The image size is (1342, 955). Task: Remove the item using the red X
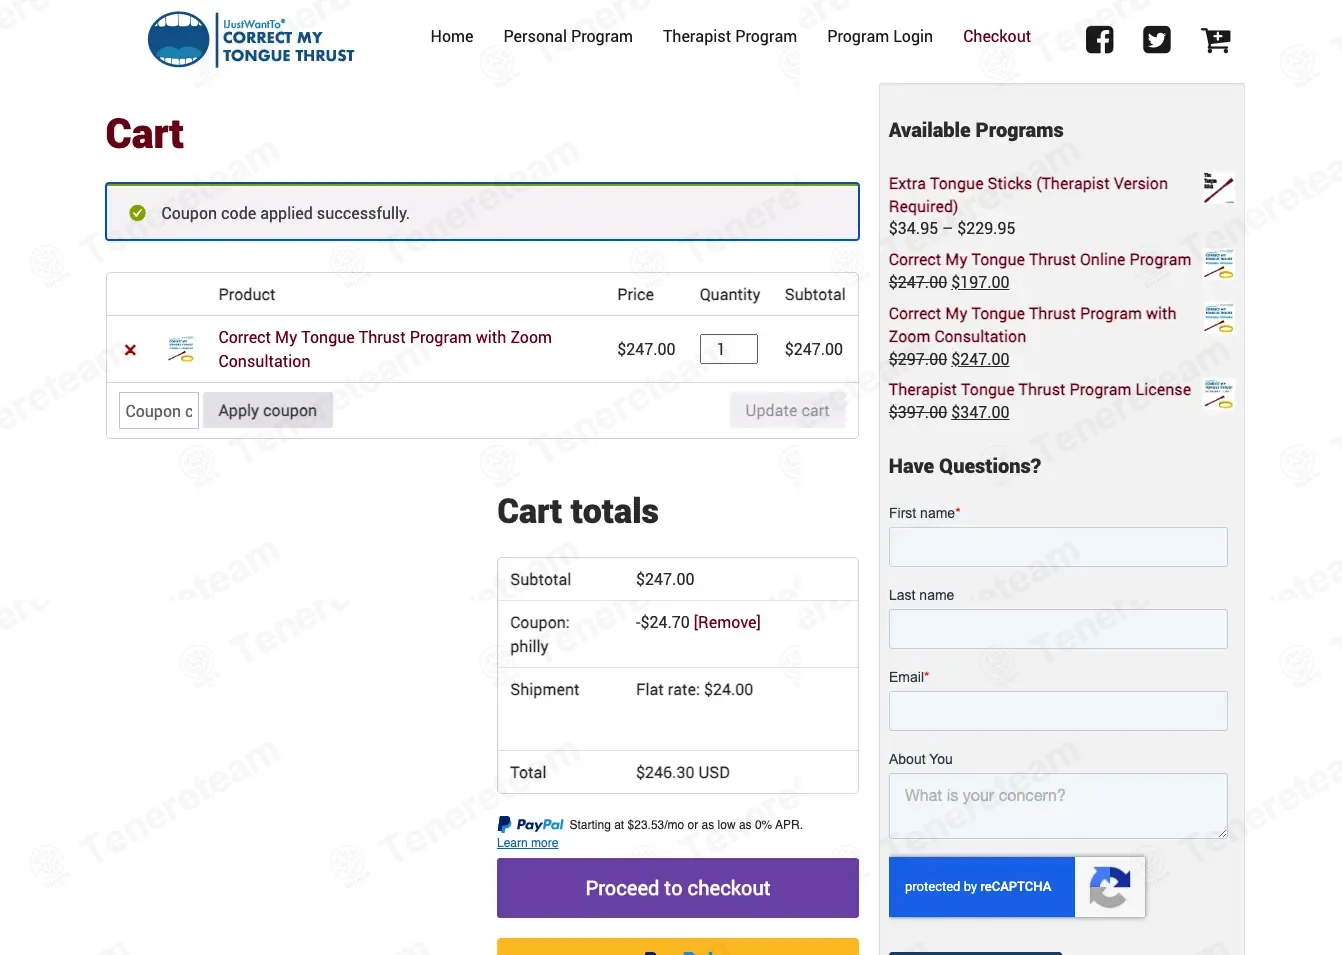point(130,350)
